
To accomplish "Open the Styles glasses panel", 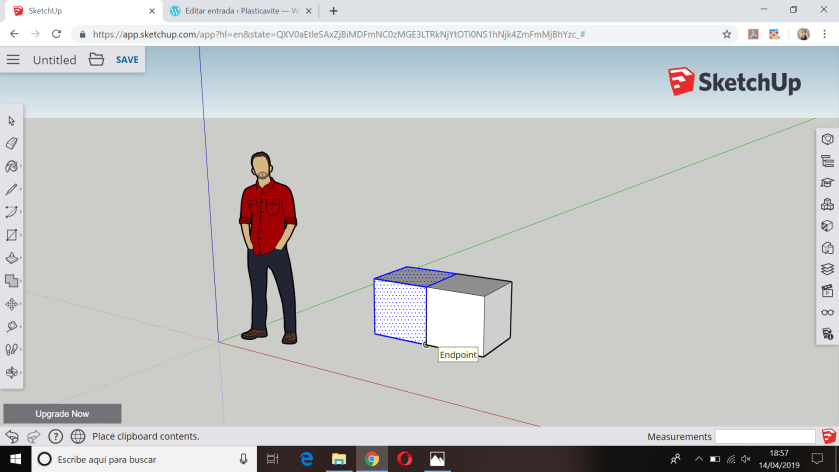I will [x=827, y=312].
